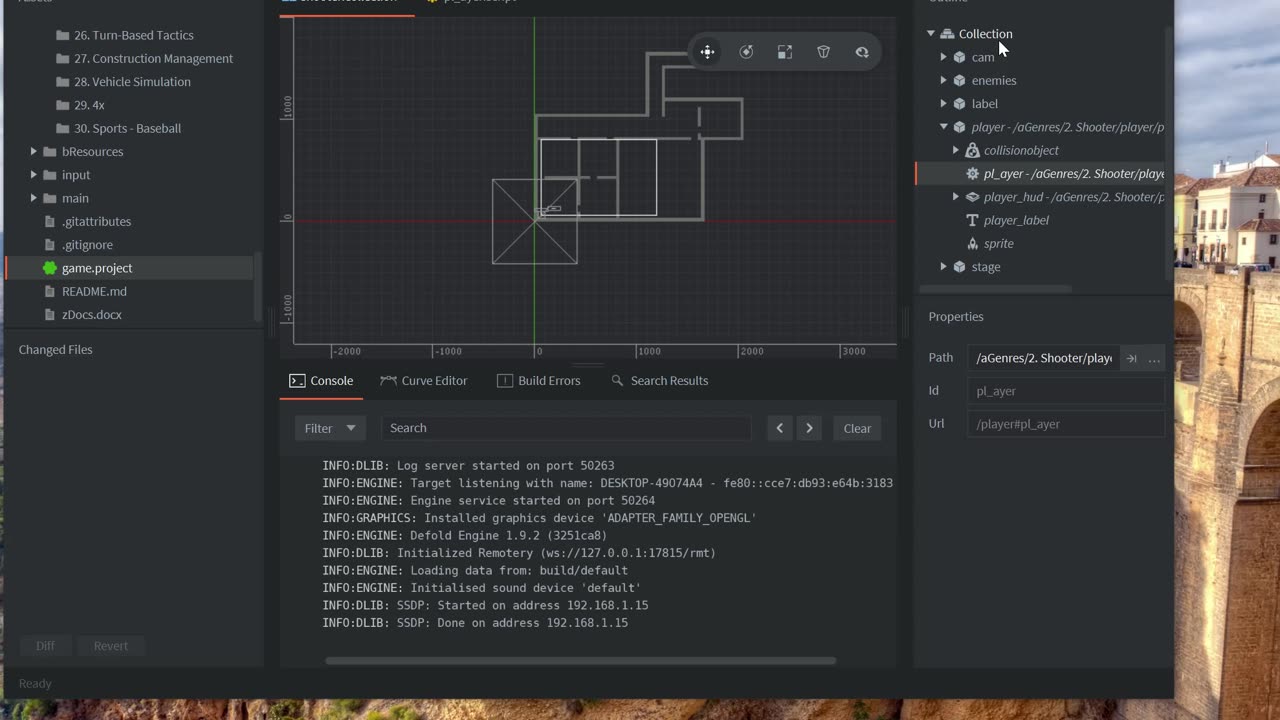Viewport: 1280px width, 720px height.
Task: Click the Id field showing pl_ayer
Action: coord(1066,391)
